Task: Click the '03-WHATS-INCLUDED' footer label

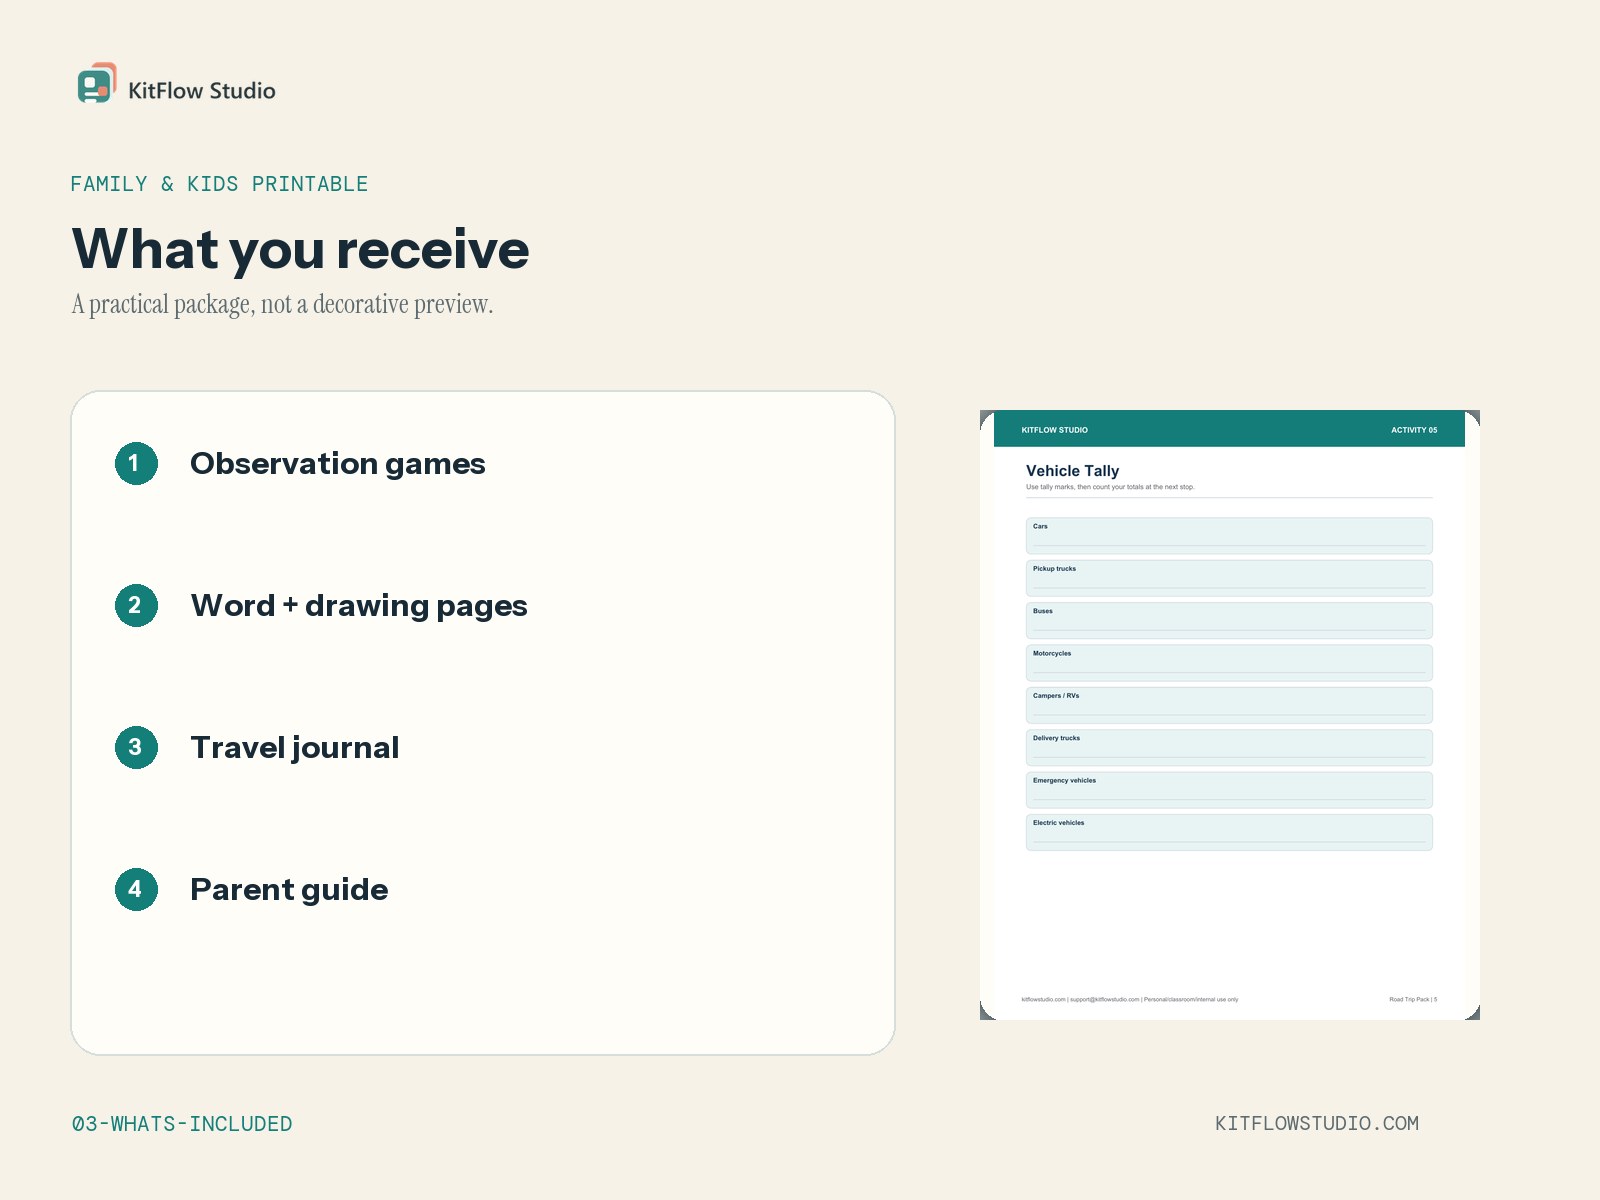Action: coord(182,1124)
